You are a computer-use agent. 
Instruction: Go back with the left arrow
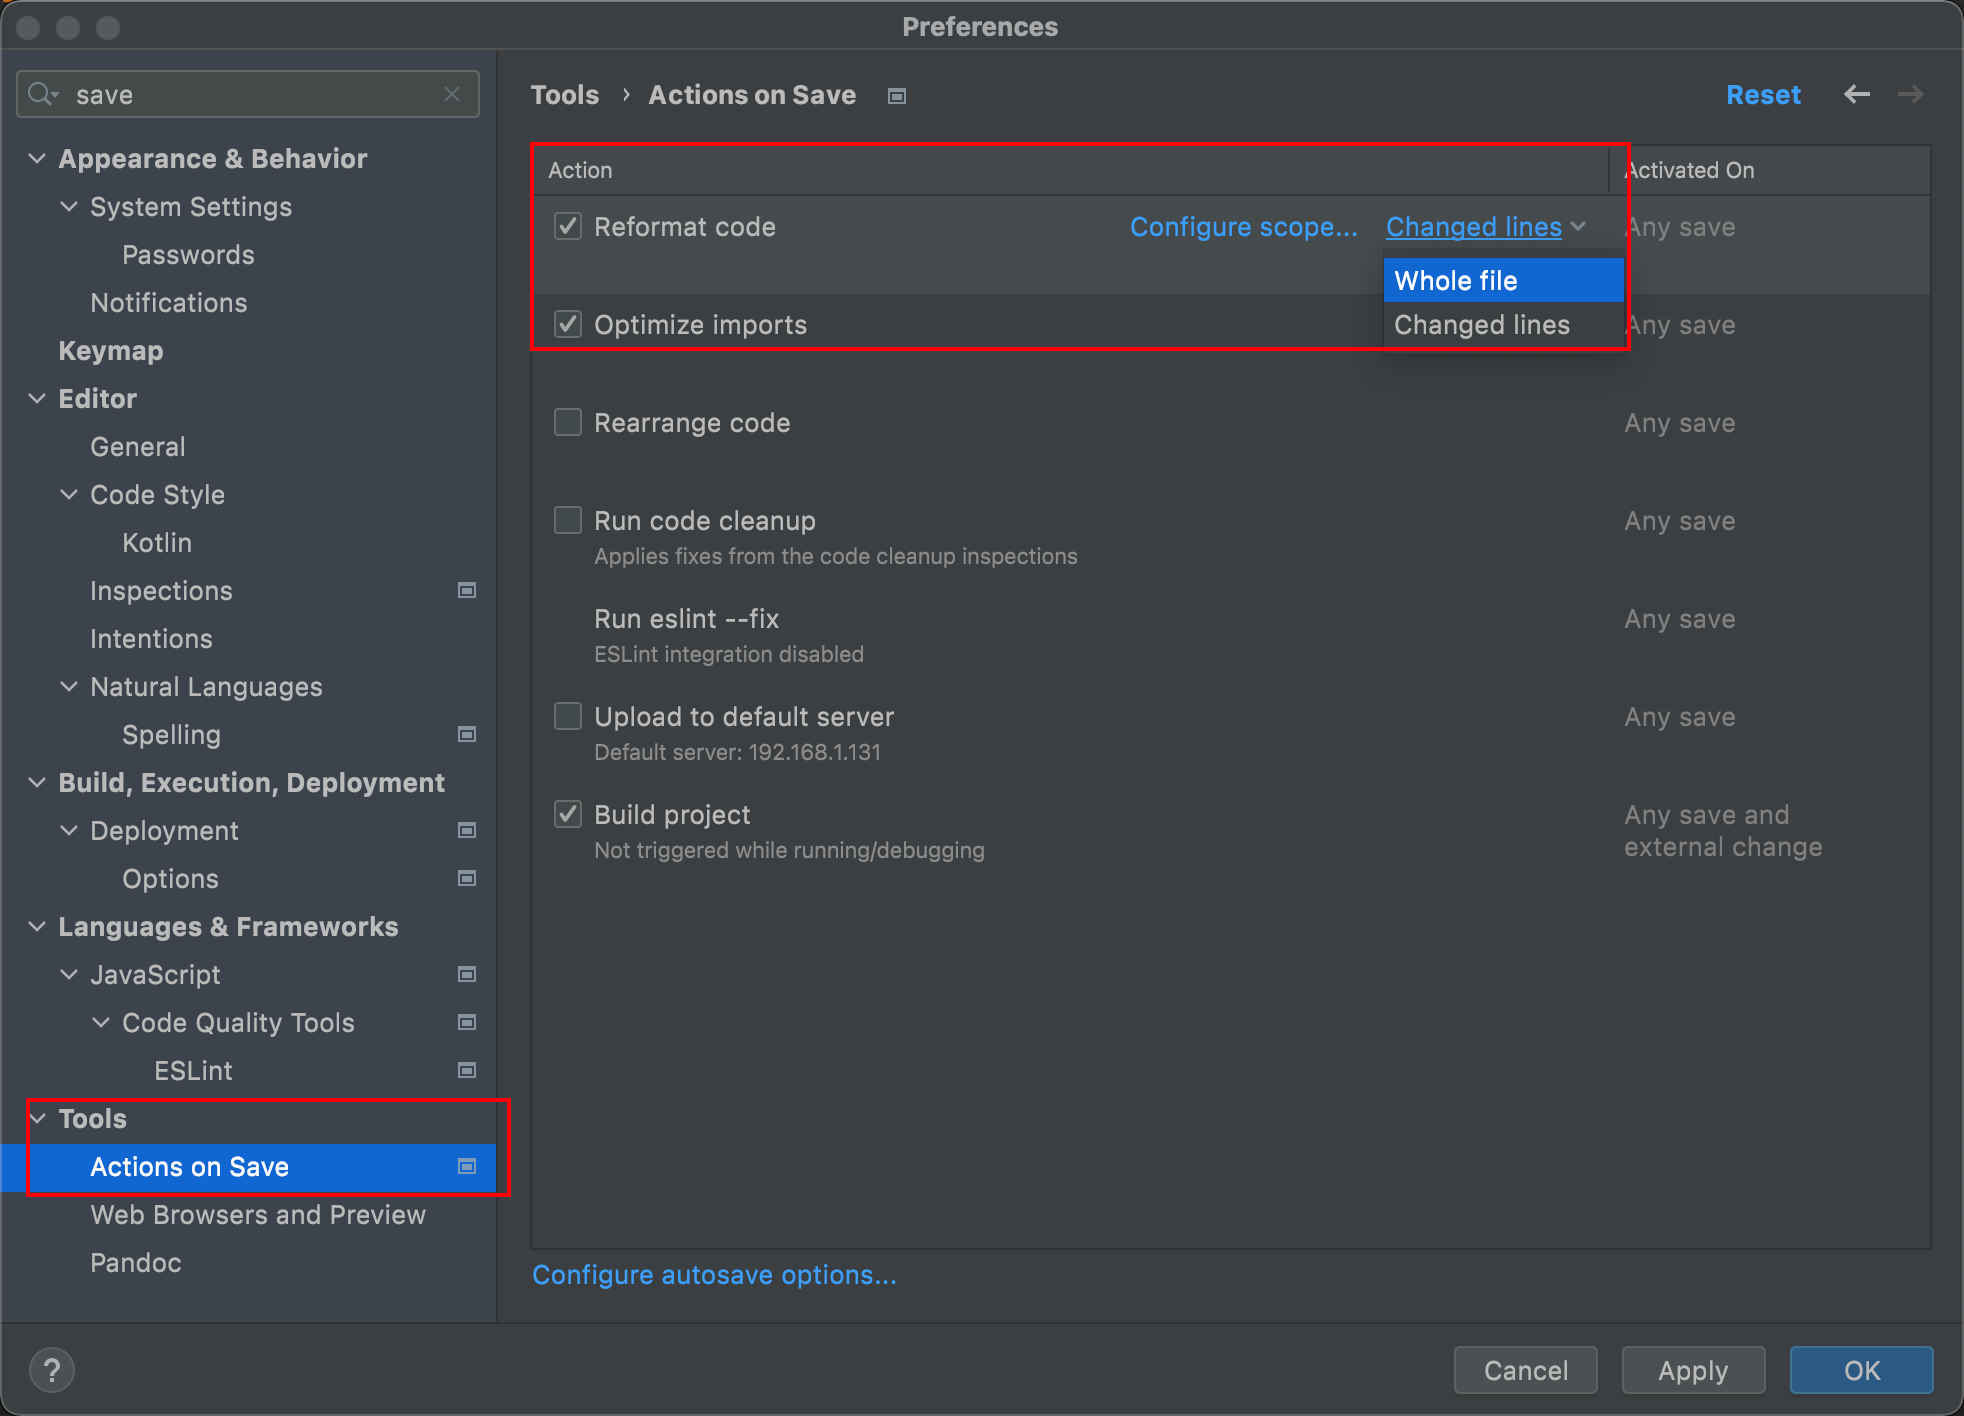(x=1857, y=94)
